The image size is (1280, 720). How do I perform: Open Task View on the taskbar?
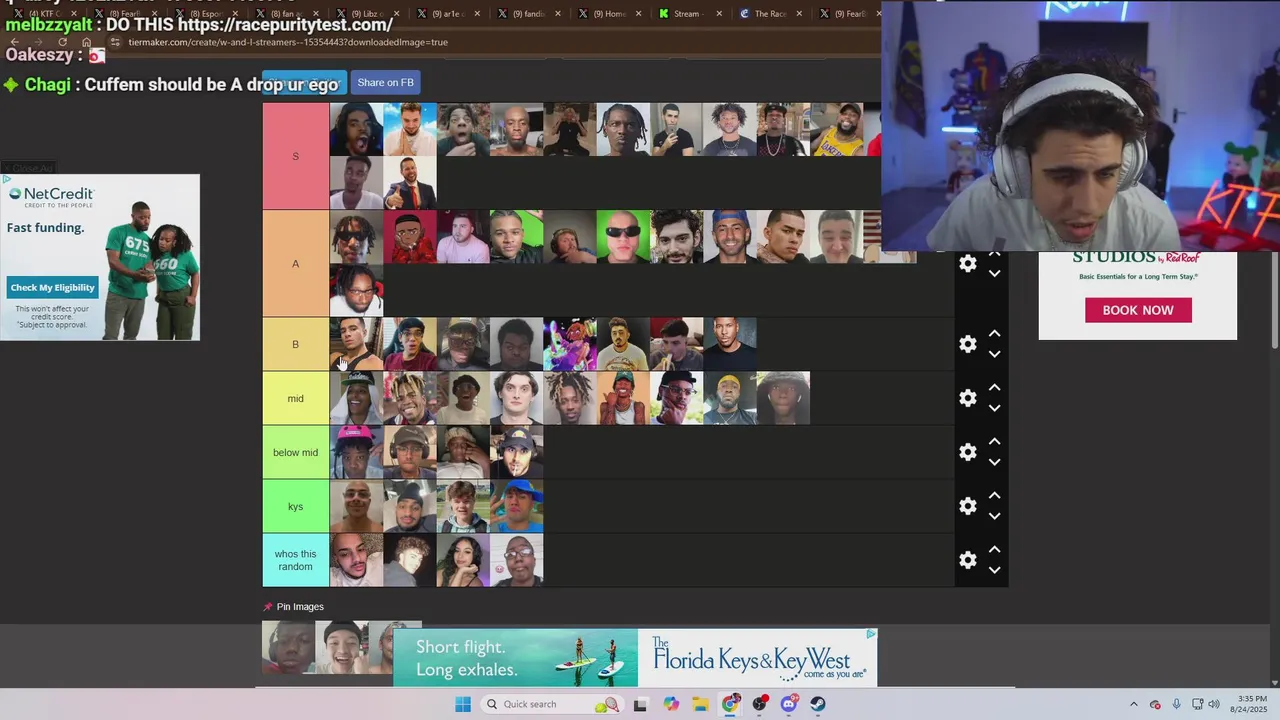click(640, 704)
